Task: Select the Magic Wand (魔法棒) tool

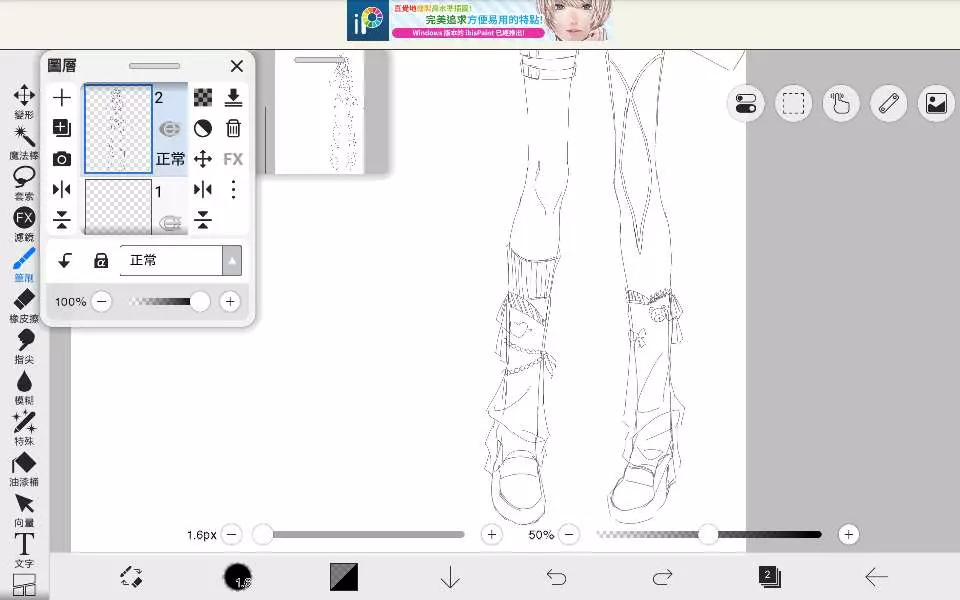Action: (x=24, y=142)
